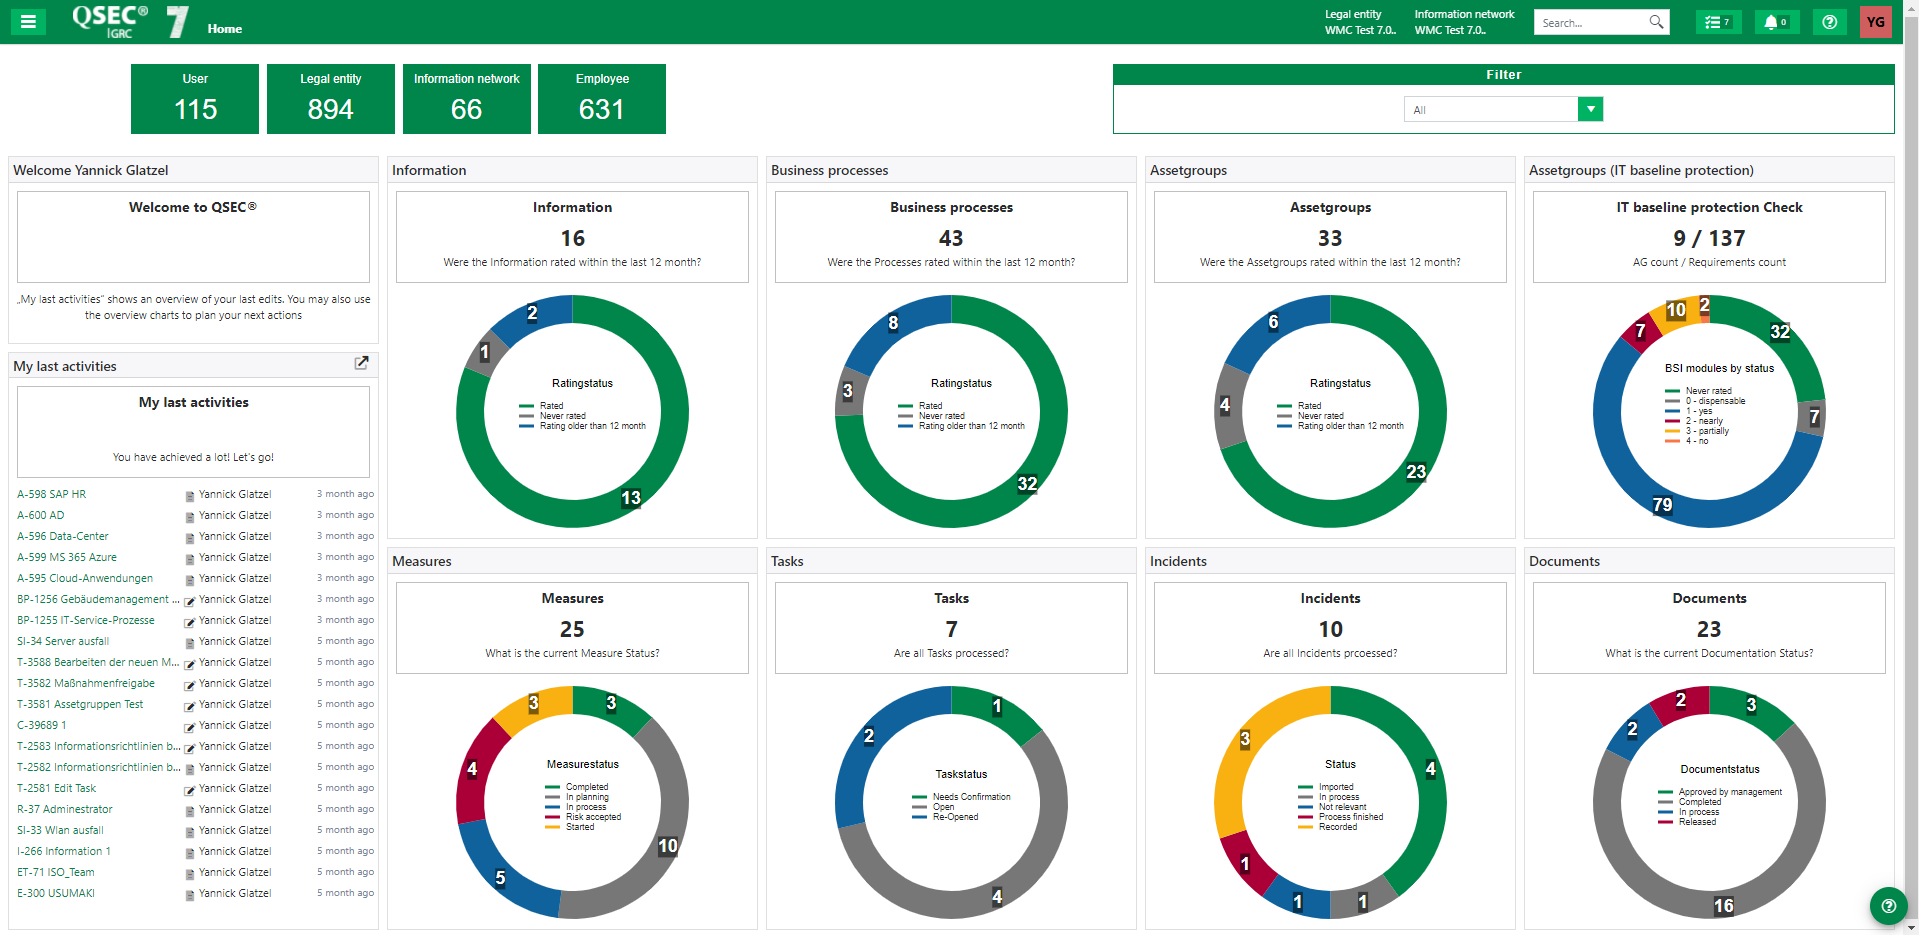Click the document icon beside A-598 SAP HR

[x=188, y=495]
